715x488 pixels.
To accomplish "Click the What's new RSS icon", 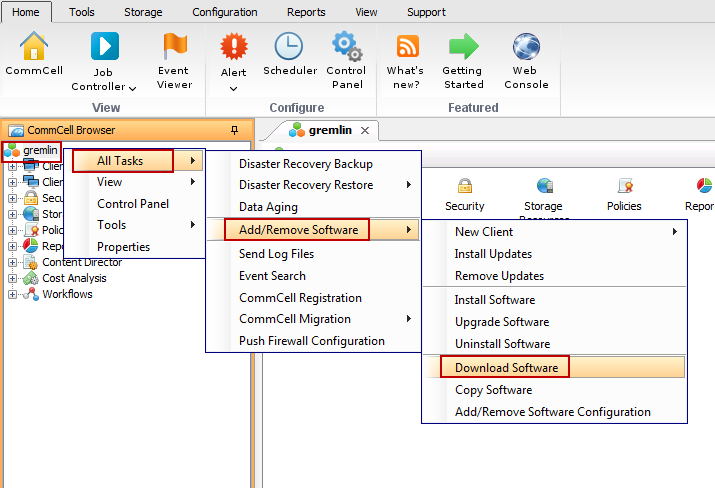I will pyautogui.click(x=406, y=47).
